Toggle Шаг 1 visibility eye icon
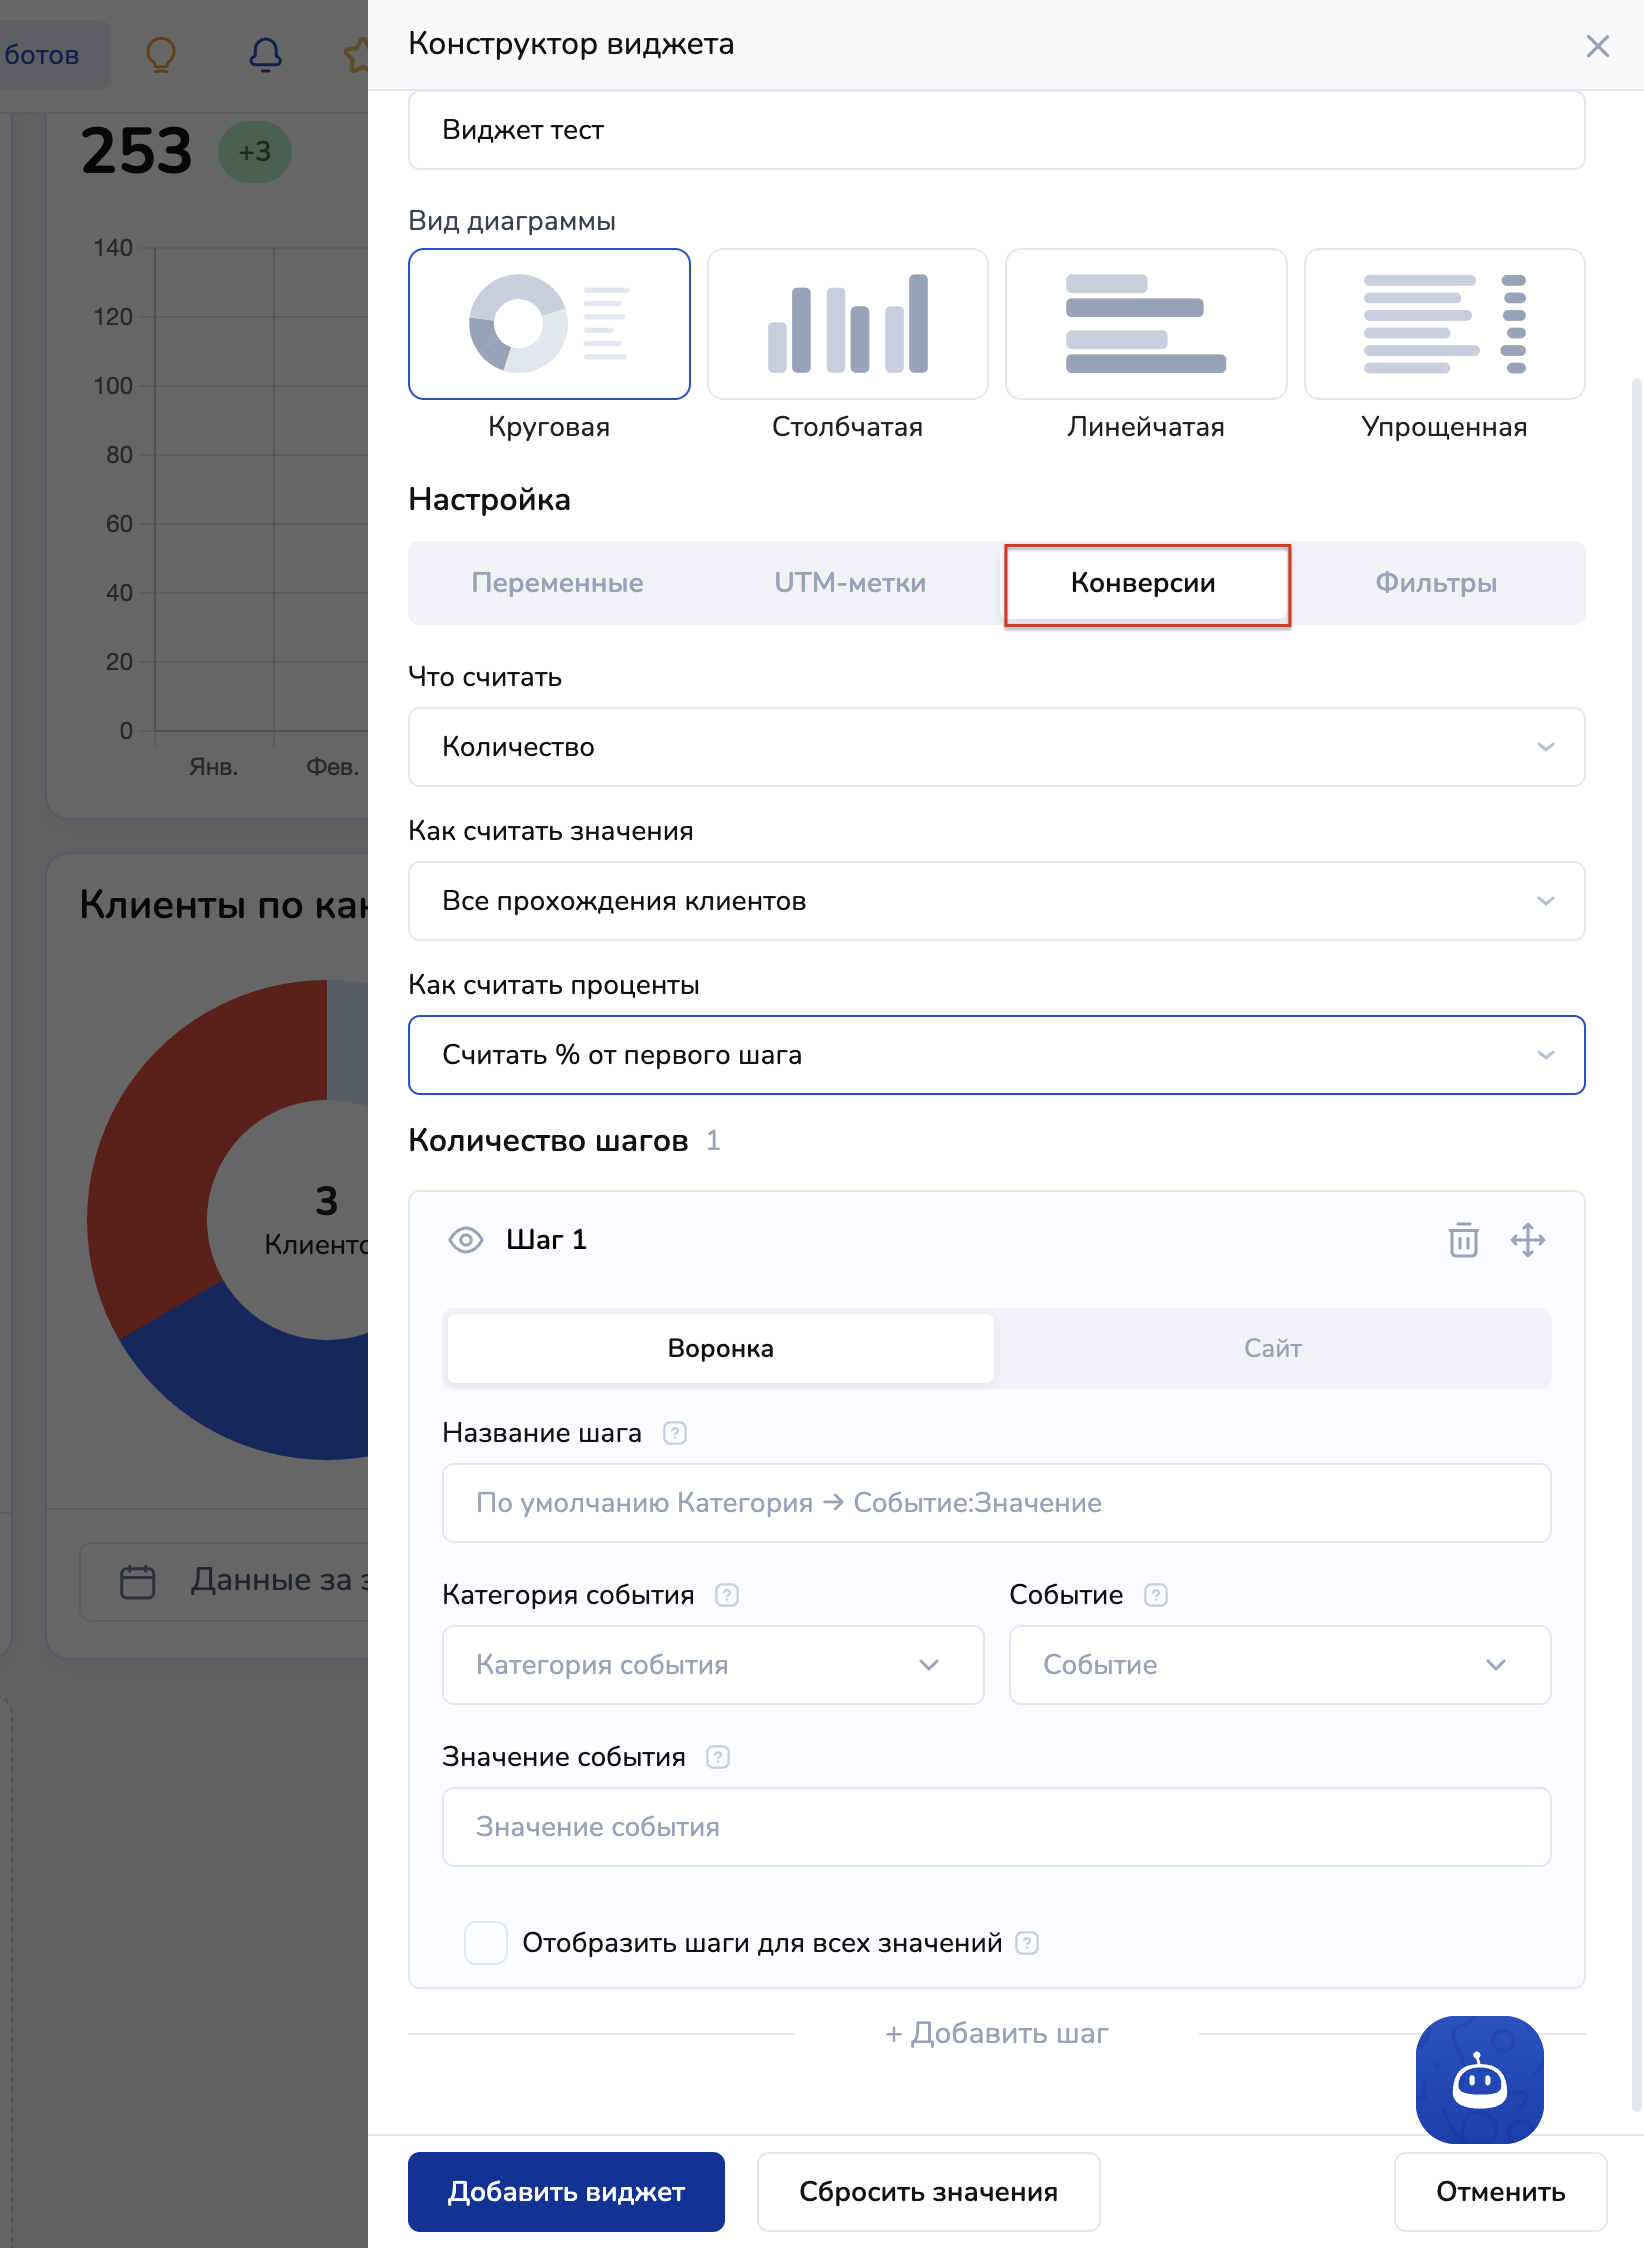Viewport: 1644px width, 2248px height. [x=466, y=1240]
